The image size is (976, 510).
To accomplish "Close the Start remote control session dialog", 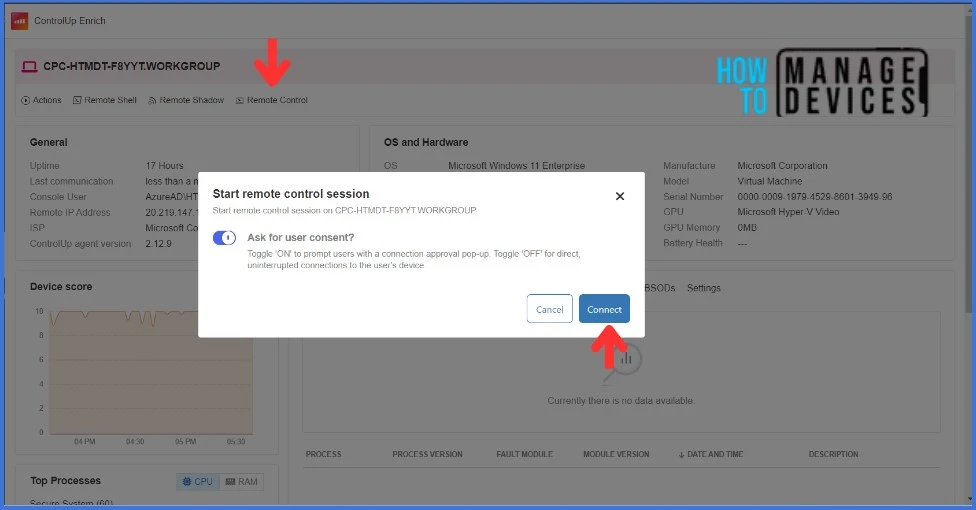I will (x=619, y=196).
